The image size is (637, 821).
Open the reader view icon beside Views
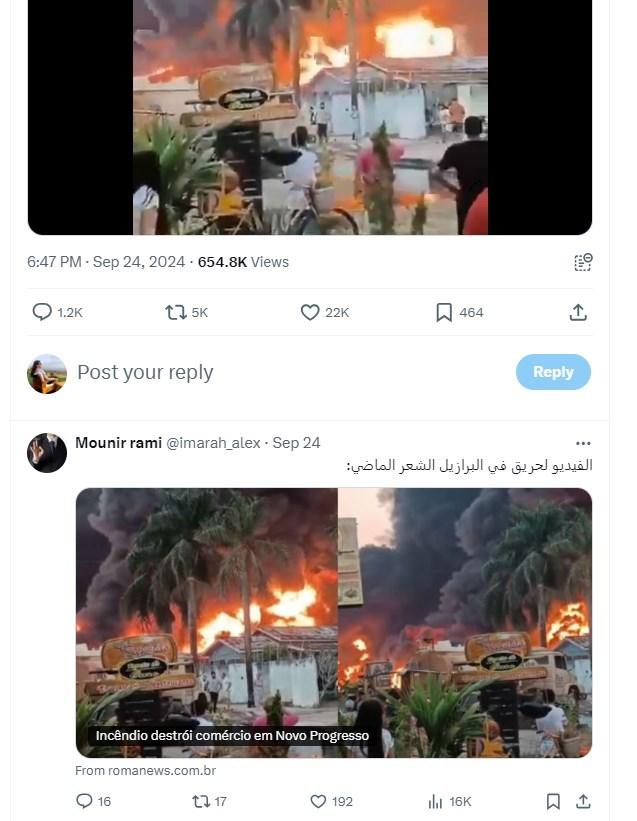point(583,262)
